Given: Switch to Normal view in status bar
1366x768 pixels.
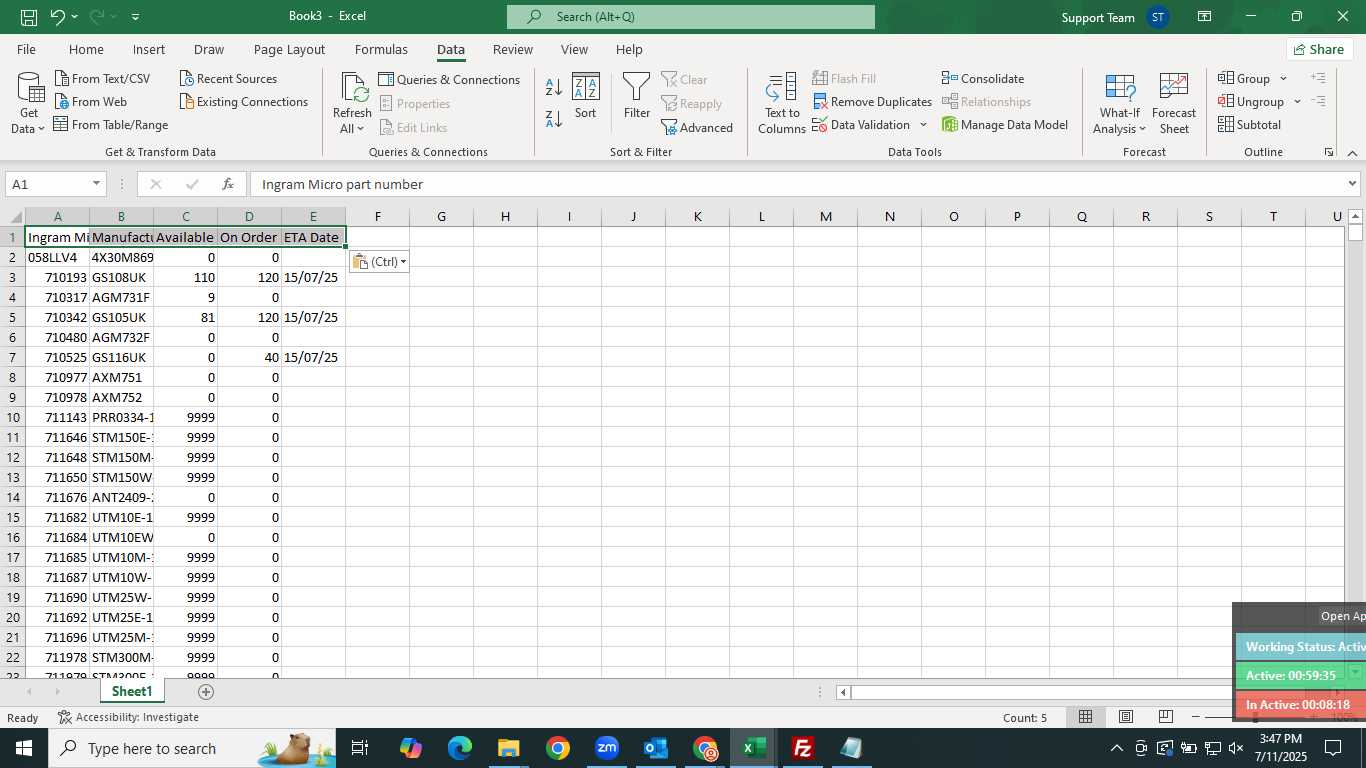Looking at the screenshot, I should [1085, 717].
